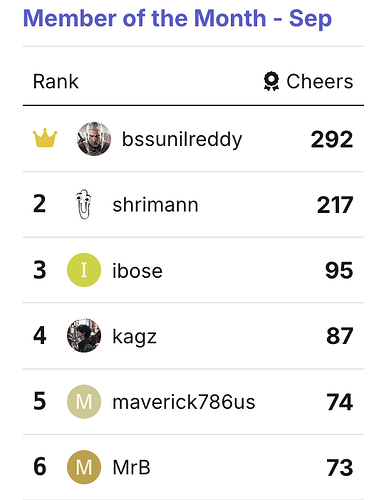Click the Member of the Month heading
This screenshot has width=388, height=500.
(x=177, y=18)
